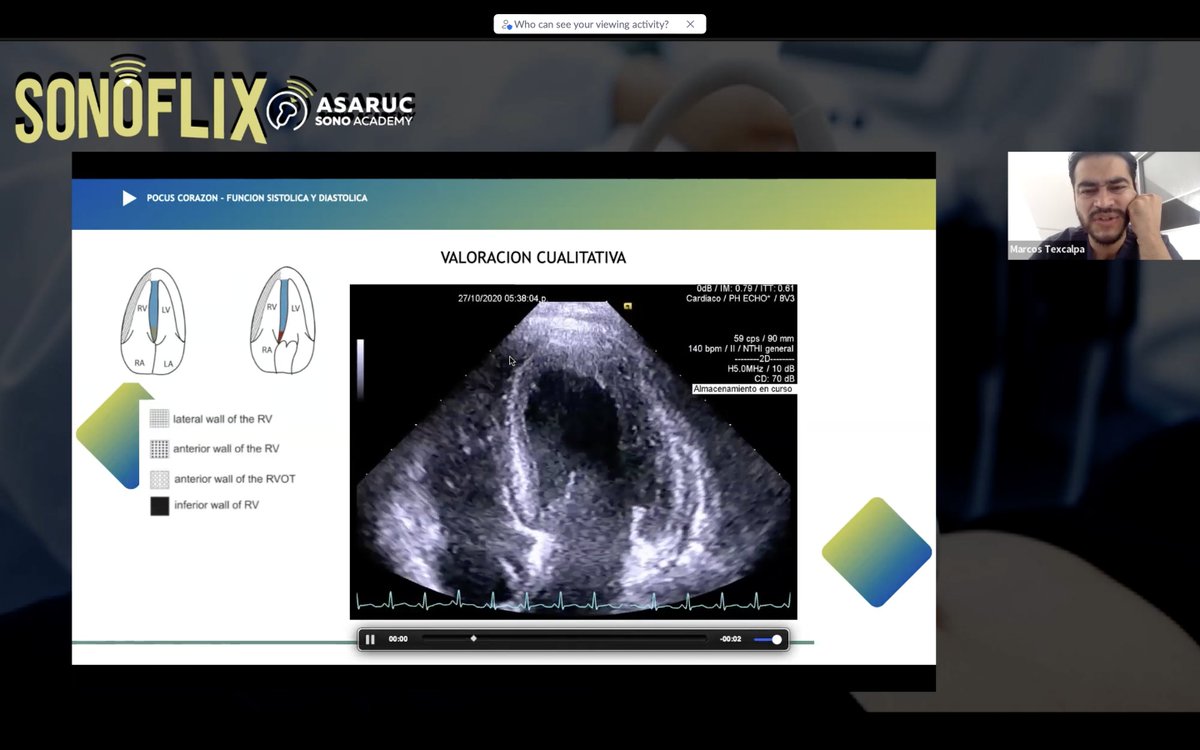Click Marcos Texcalpa's webcam thumbnail
This screenshot has height=750, width=1200.
pyautogui.click(x=1103, y=205)
